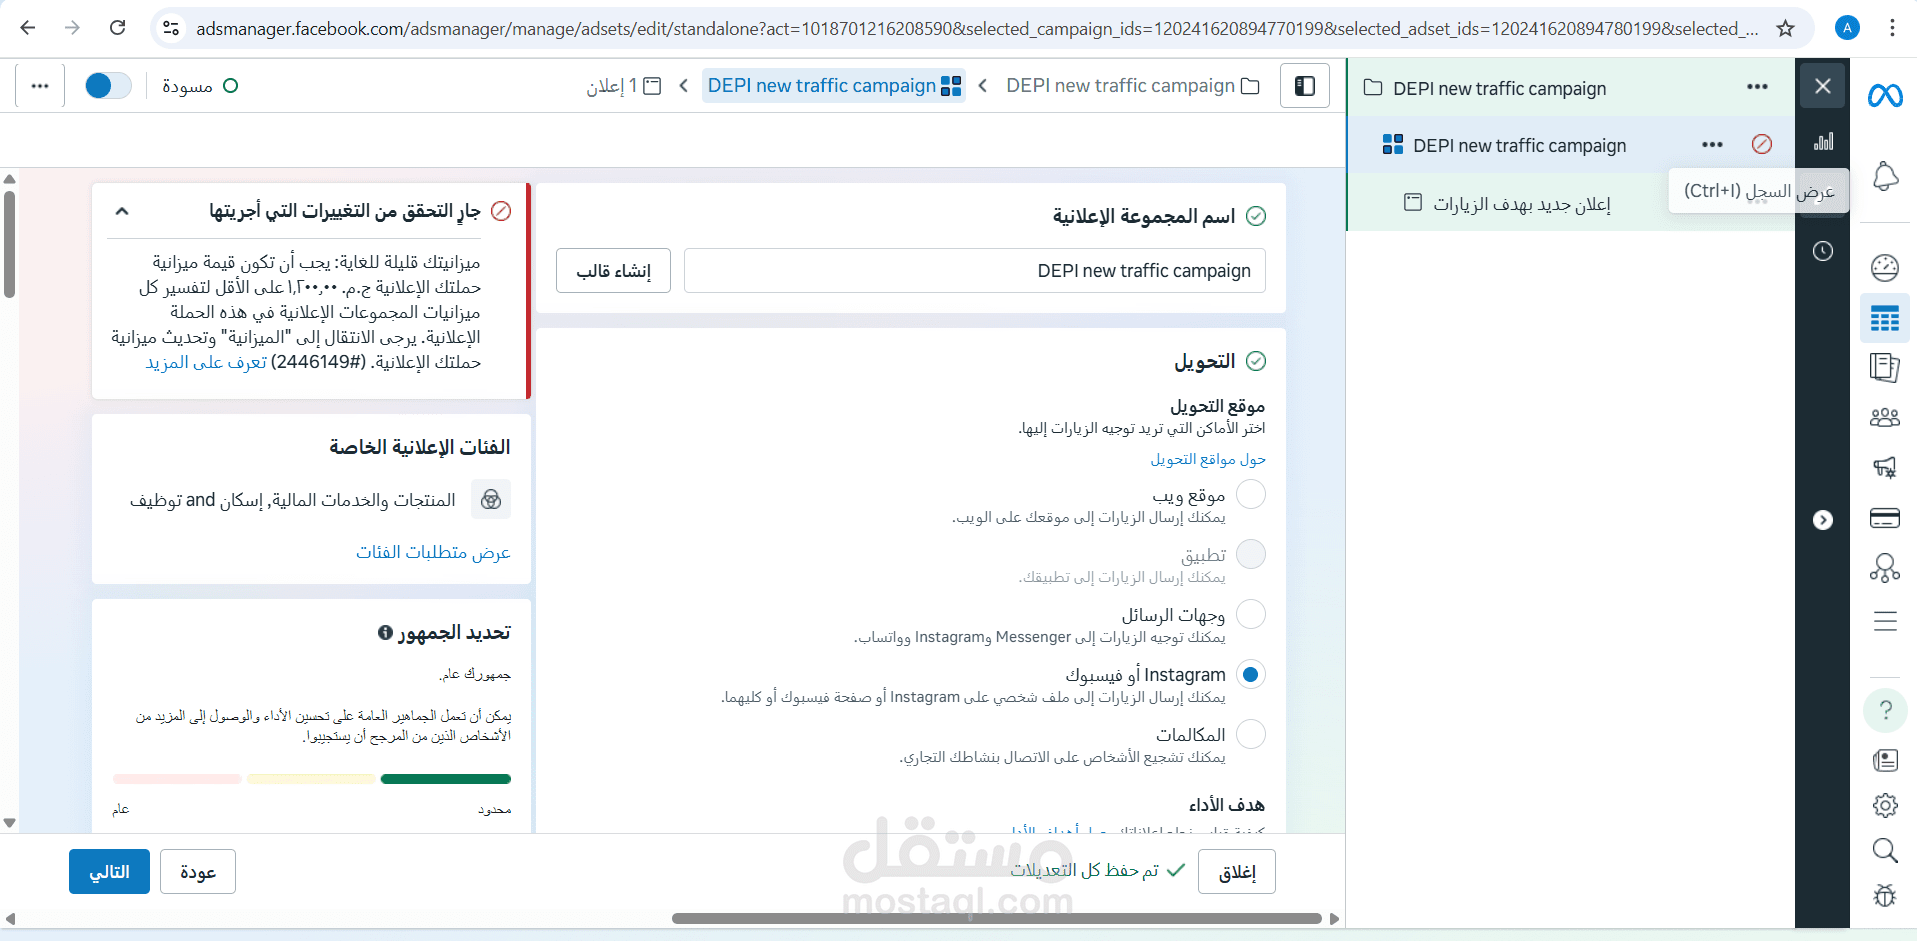Open Events manager icon in sidebar

pyautogui.click(x=1885, y=568)
